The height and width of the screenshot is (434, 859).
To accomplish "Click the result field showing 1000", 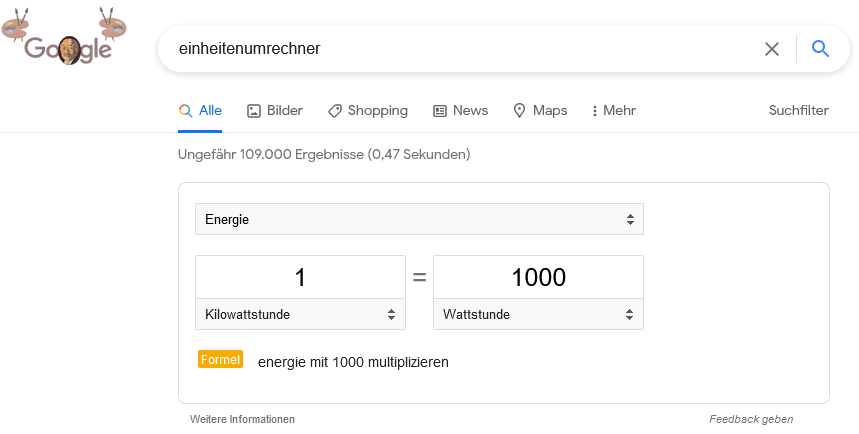I will [538, 277].
